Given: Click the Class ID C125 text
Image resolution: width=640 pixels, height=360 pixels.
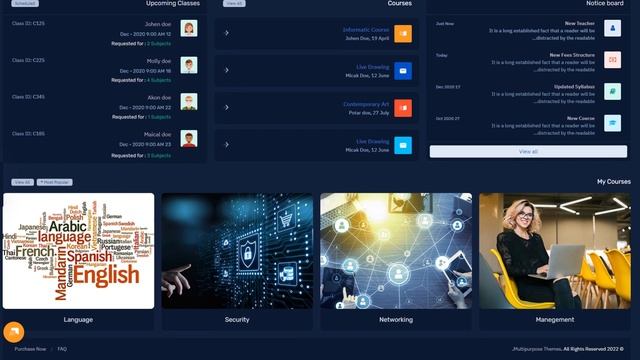Looking at the screenshot, I should (x=28, y=23).
